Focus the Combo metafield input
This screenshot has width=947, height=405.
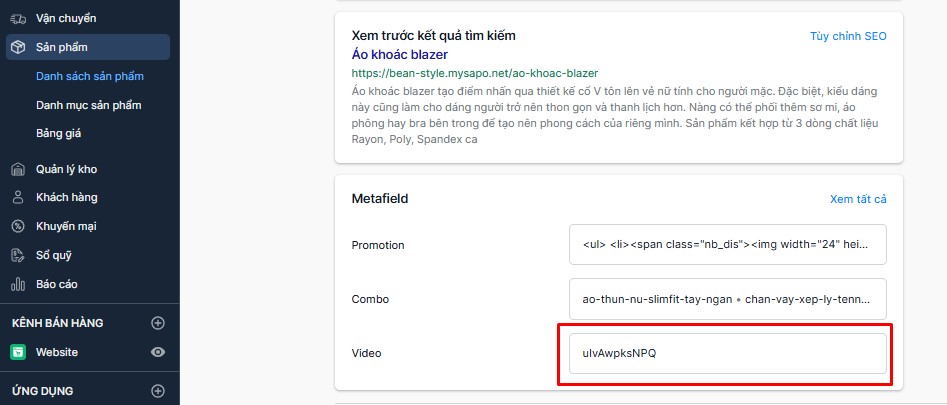point(728,299)
